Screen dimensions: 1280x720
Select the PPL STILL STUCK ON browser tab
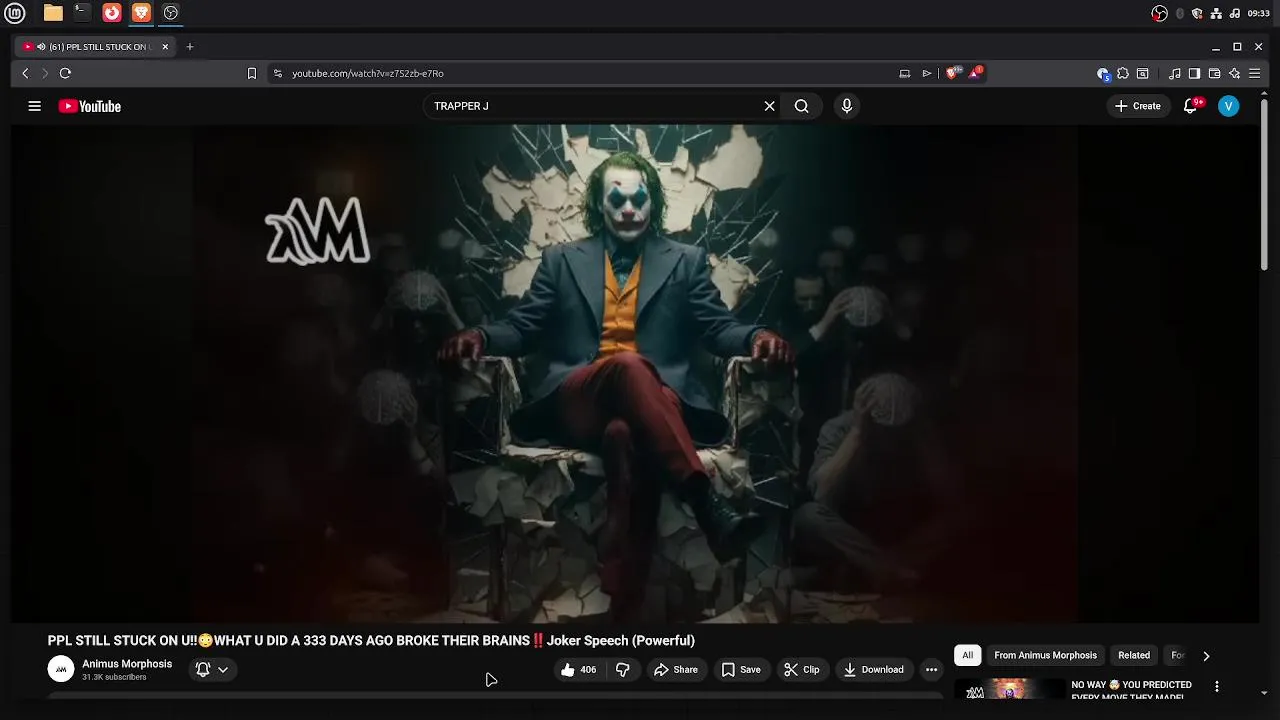pos(94,46)
